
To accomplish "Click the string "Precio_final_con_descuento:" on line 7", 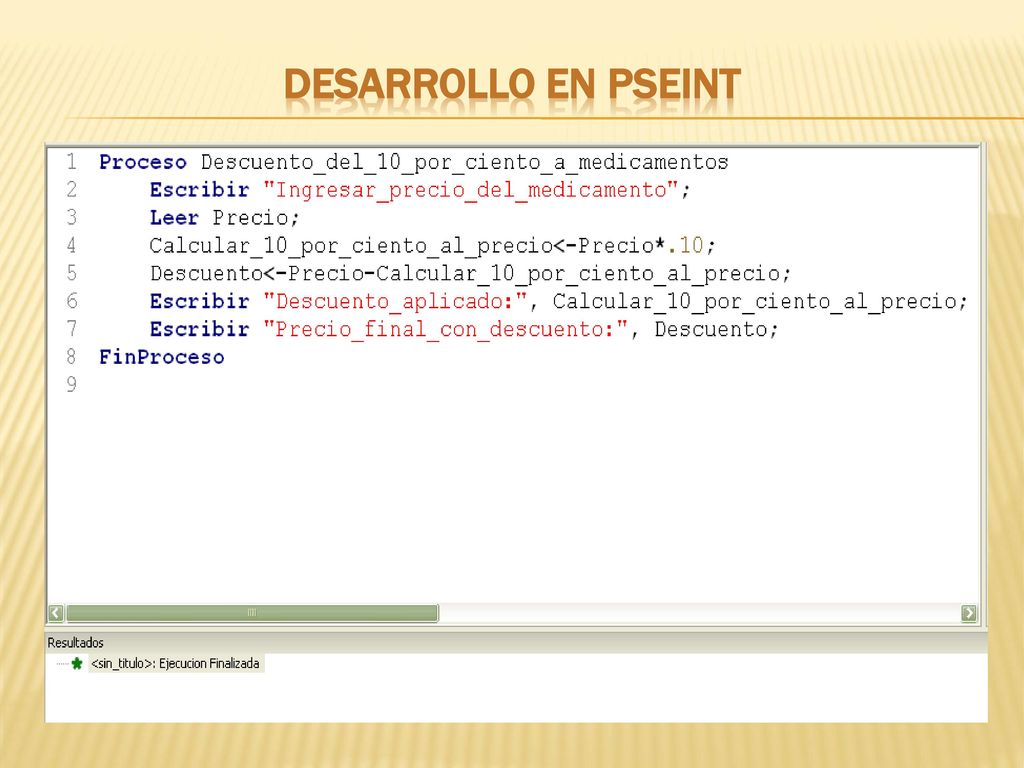I will [x=445, y=329].
